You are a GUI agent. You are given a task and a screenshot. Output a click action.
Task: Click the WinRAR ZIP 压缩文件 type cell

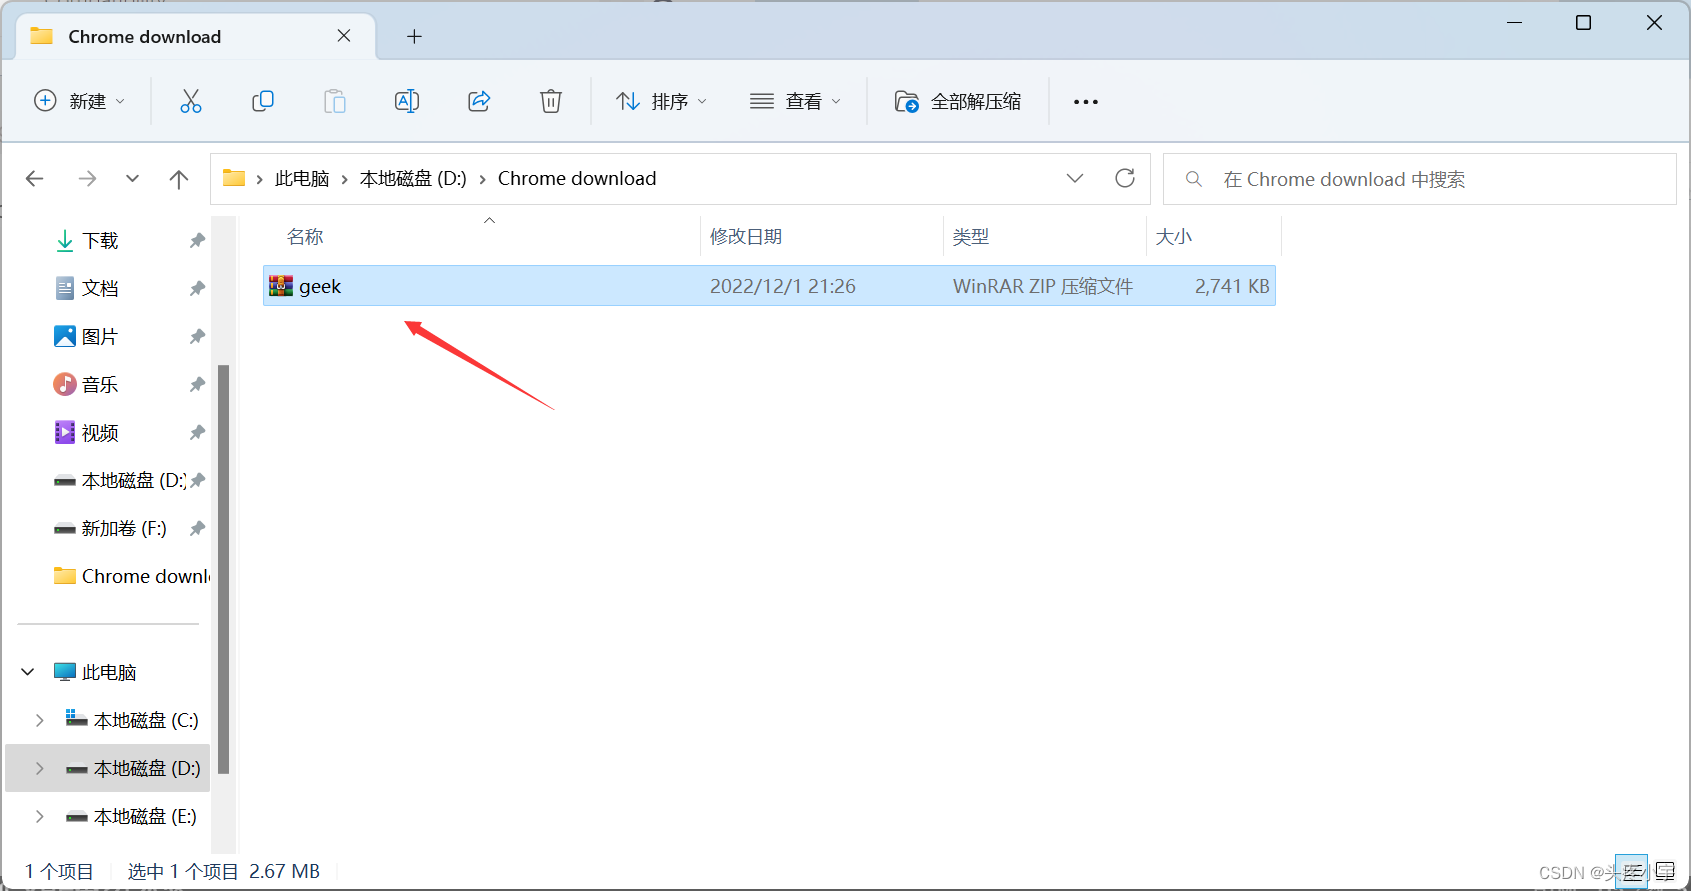[1043, 286]
